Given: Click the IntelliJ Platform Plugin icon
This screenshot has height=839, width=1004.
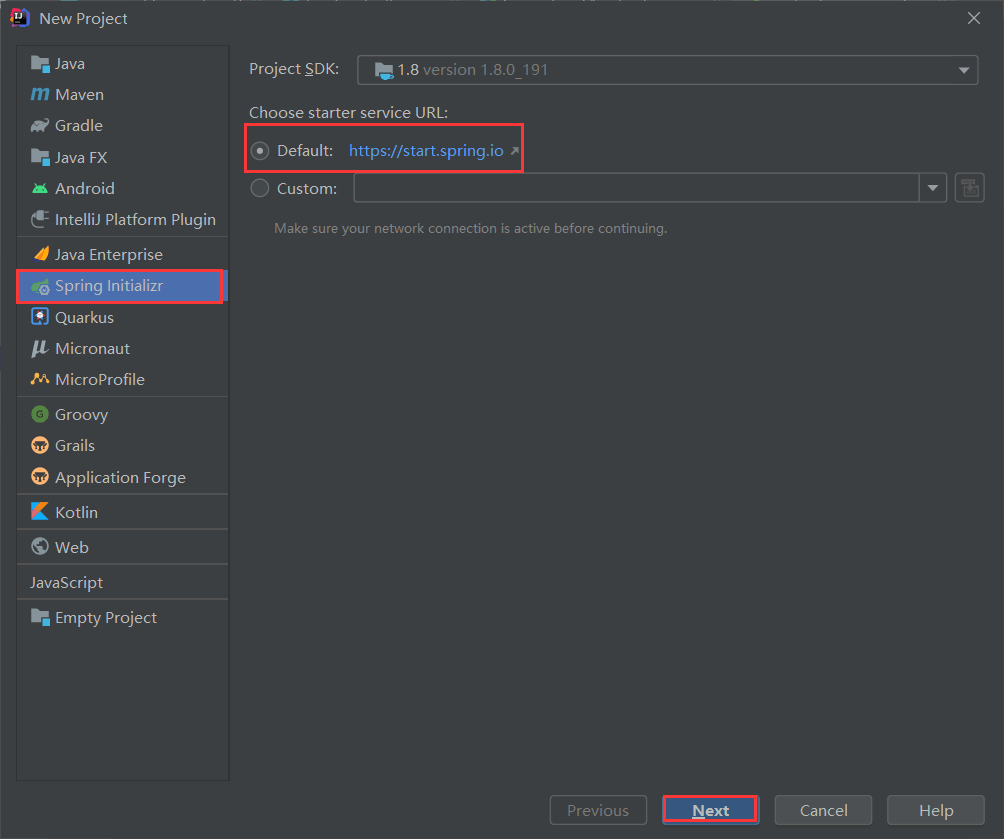Looking at the screenshot, I should click(x=40, y=219).
